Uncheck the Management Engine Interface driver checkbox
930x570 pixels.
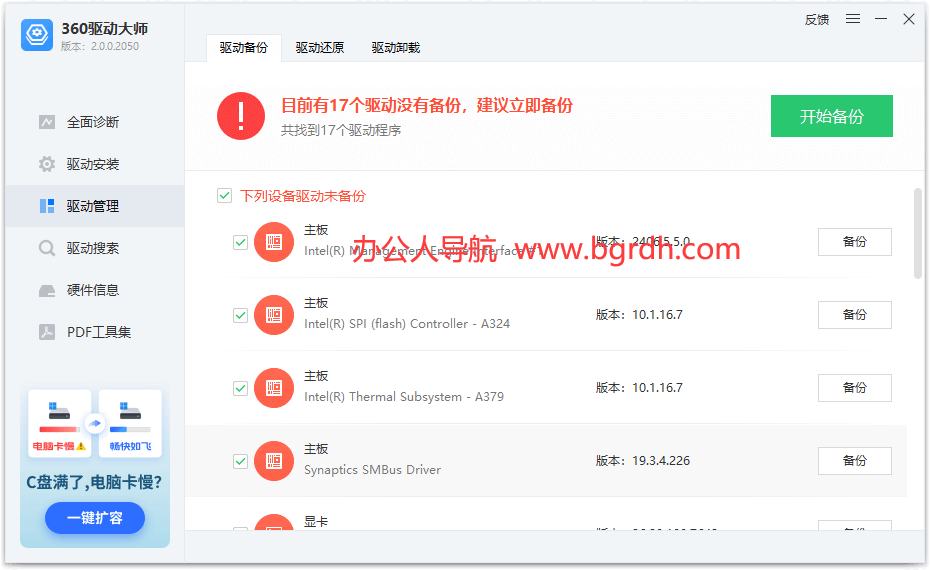pyautogui.click(x=240, y=242)
